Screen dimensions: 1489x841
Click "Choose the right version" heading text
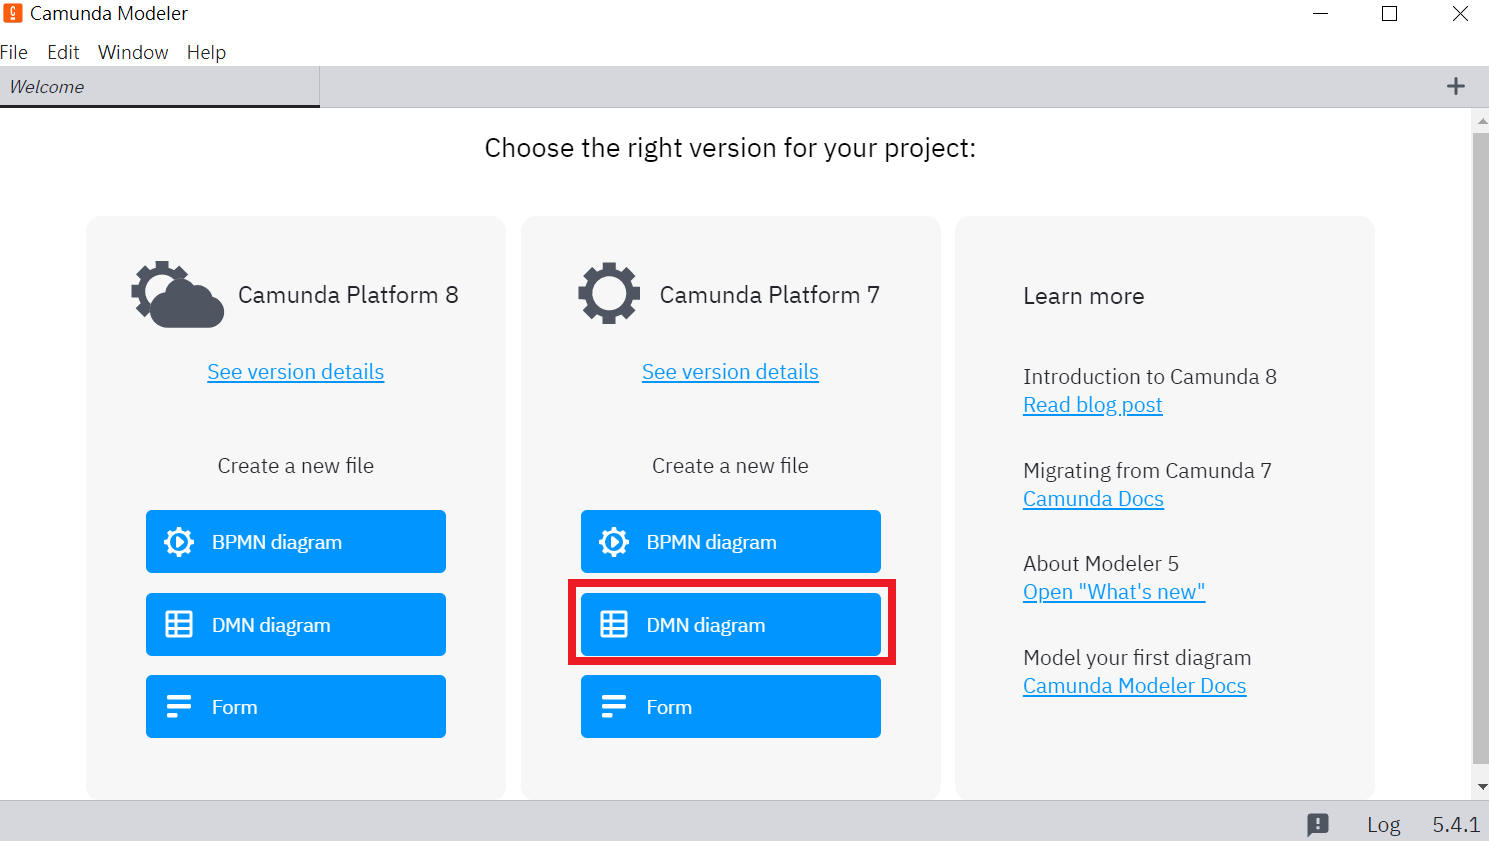(x=730, y=148)
